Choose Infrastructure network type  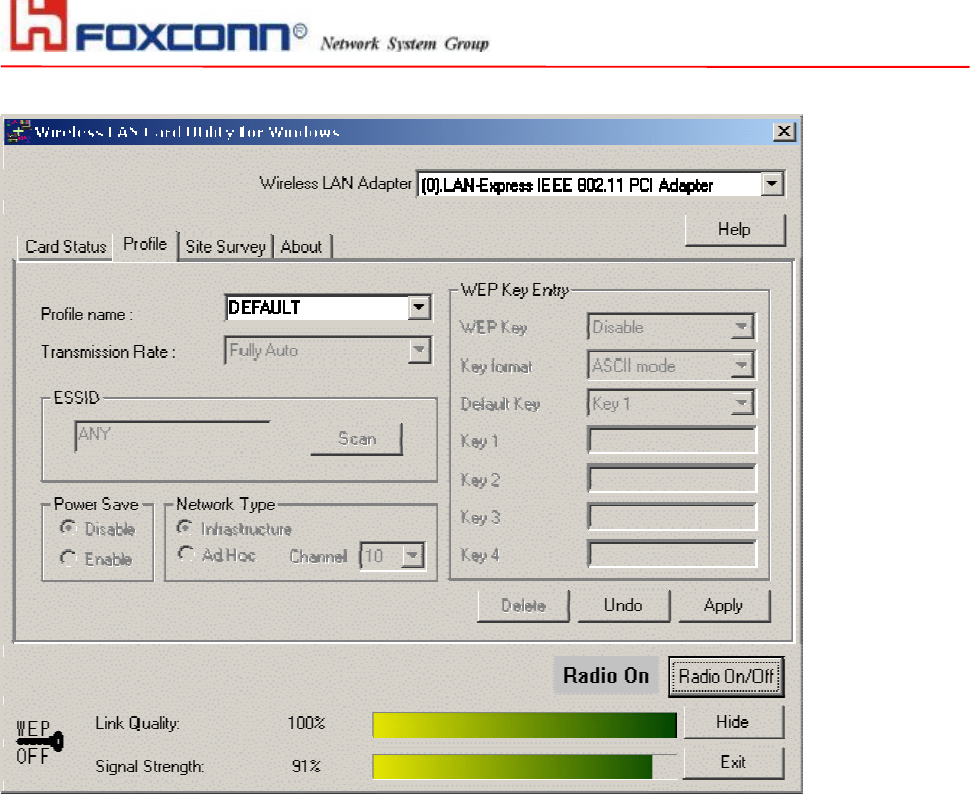(x=184, y=527)
